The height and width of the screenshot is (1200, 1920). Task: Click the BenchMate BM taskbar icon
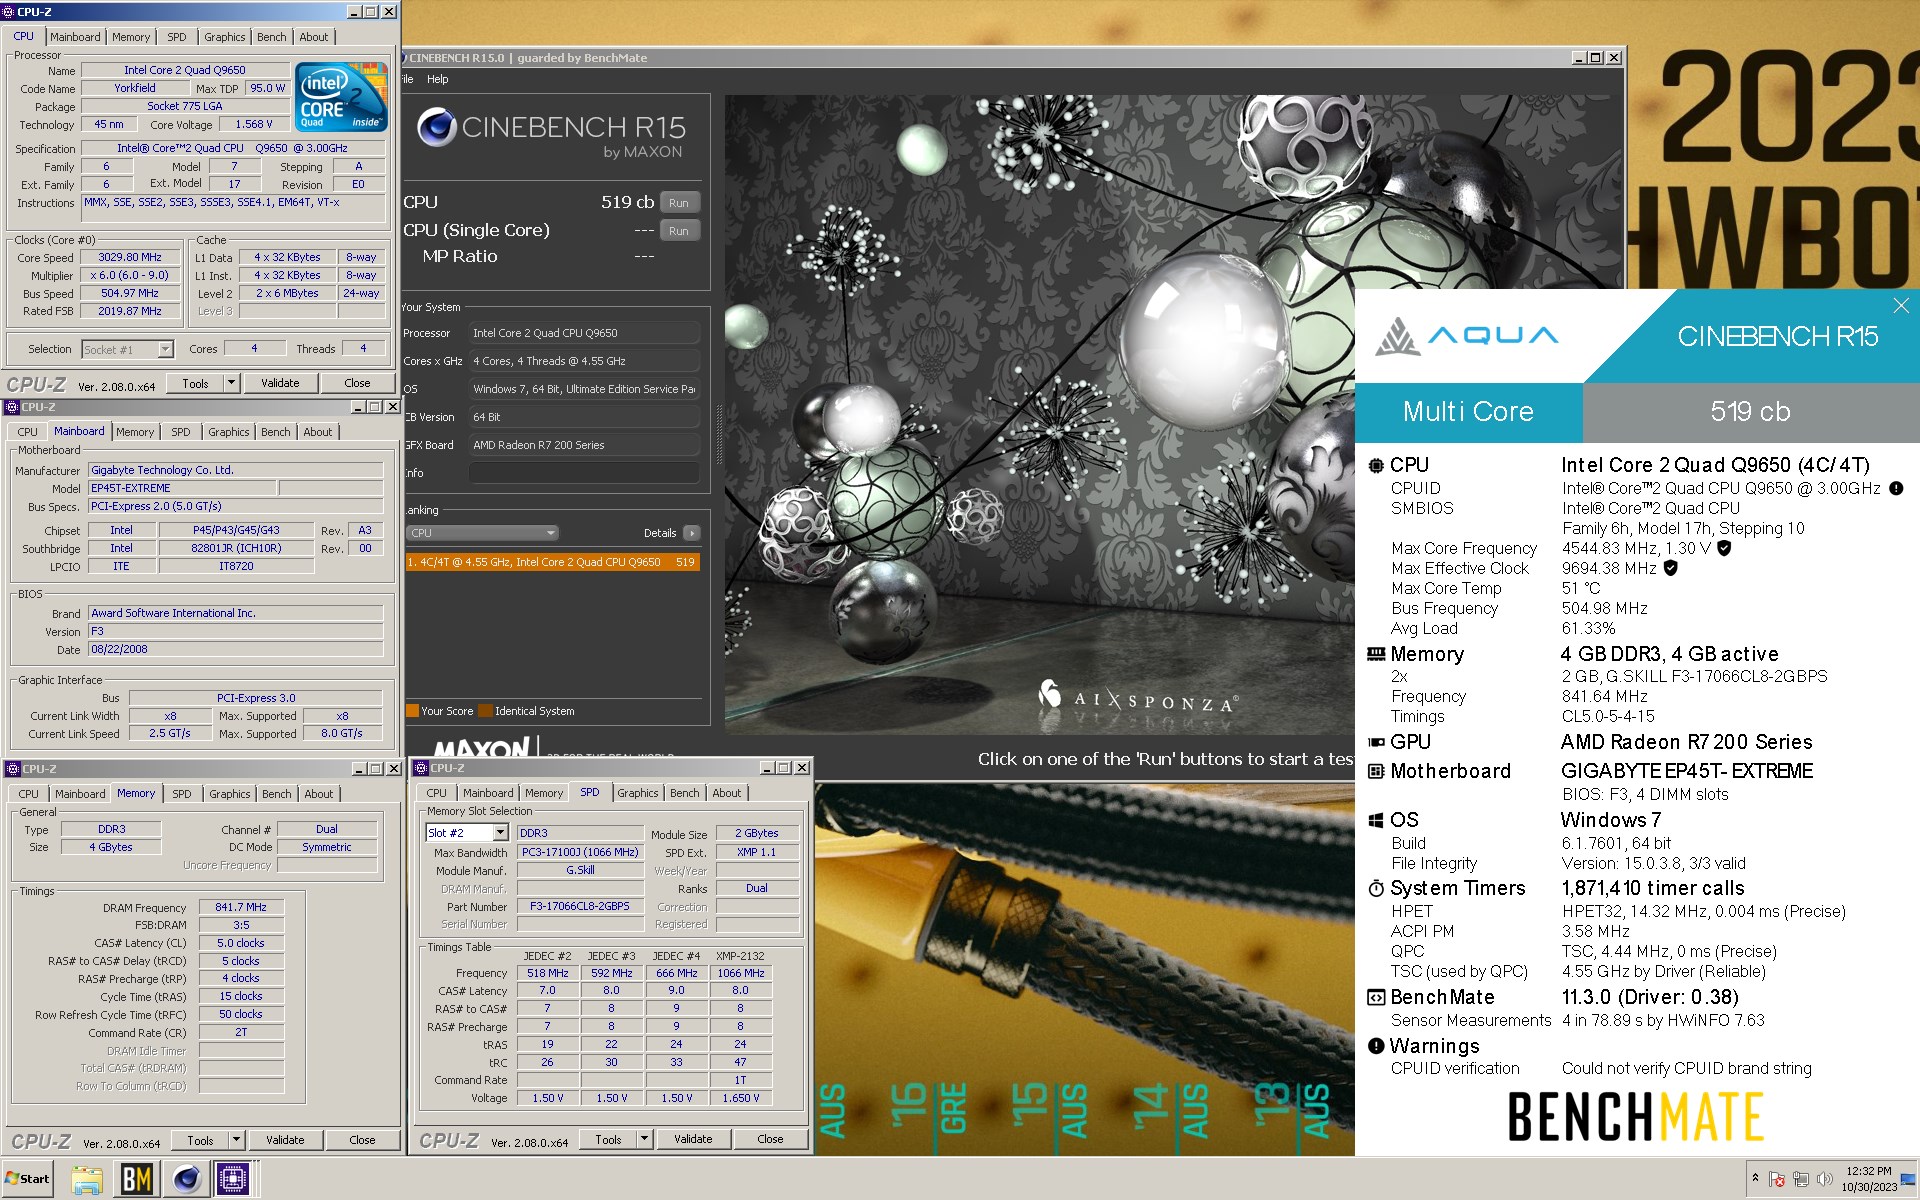tap(136, 1180)
